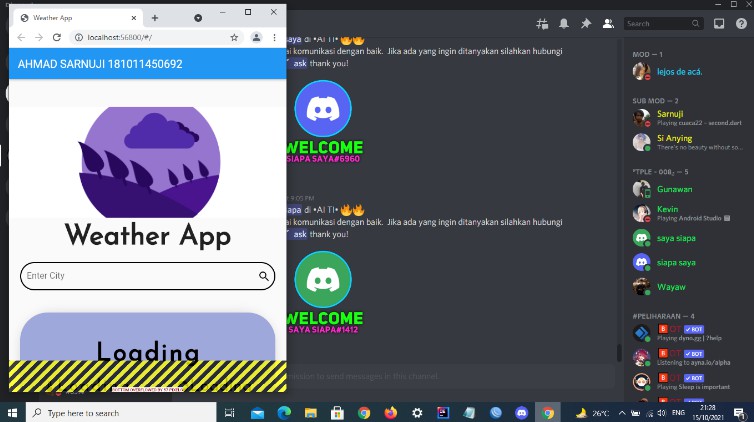
Task: Open File Explorer from the taskbar
Action: [x=311, y=413]
